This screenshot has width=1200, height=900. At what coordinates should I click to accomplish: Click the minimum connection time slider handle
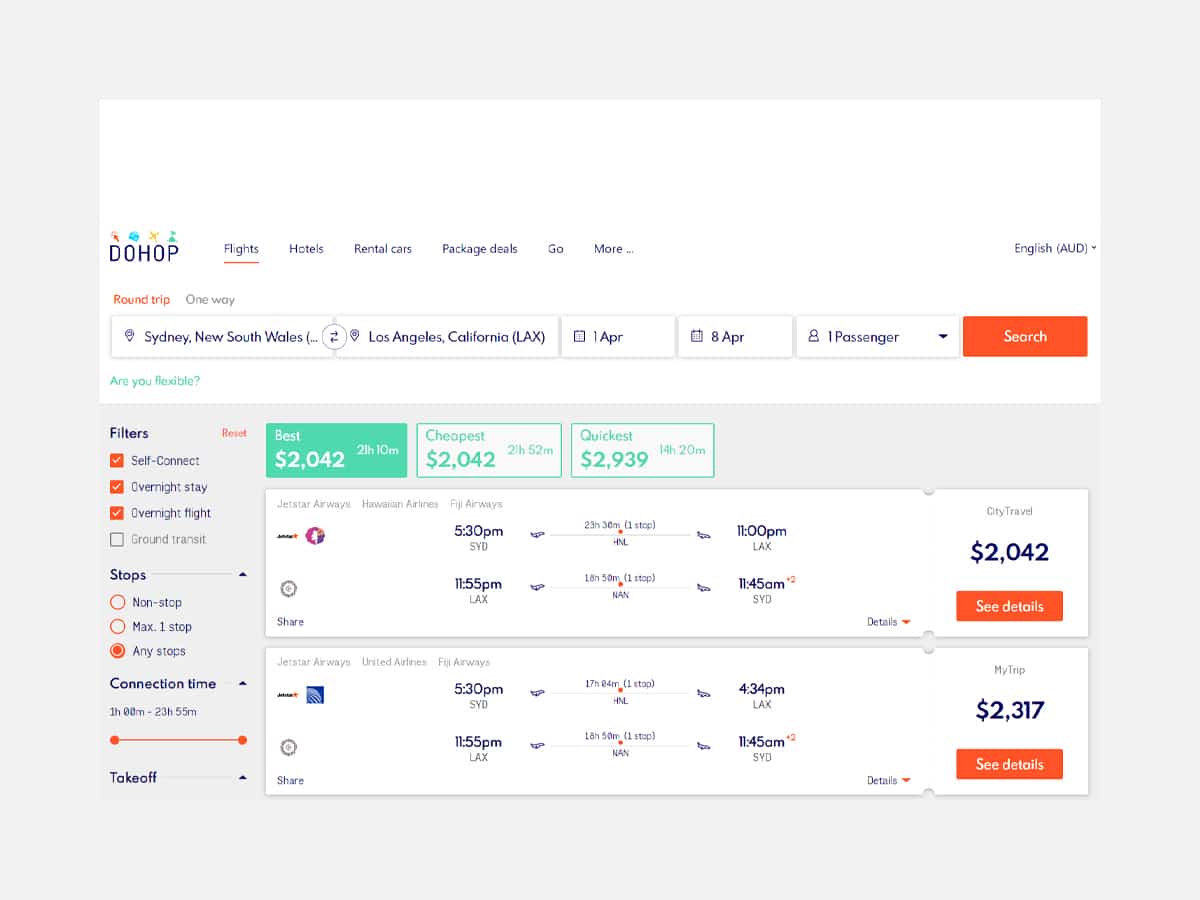coord(114,740)
